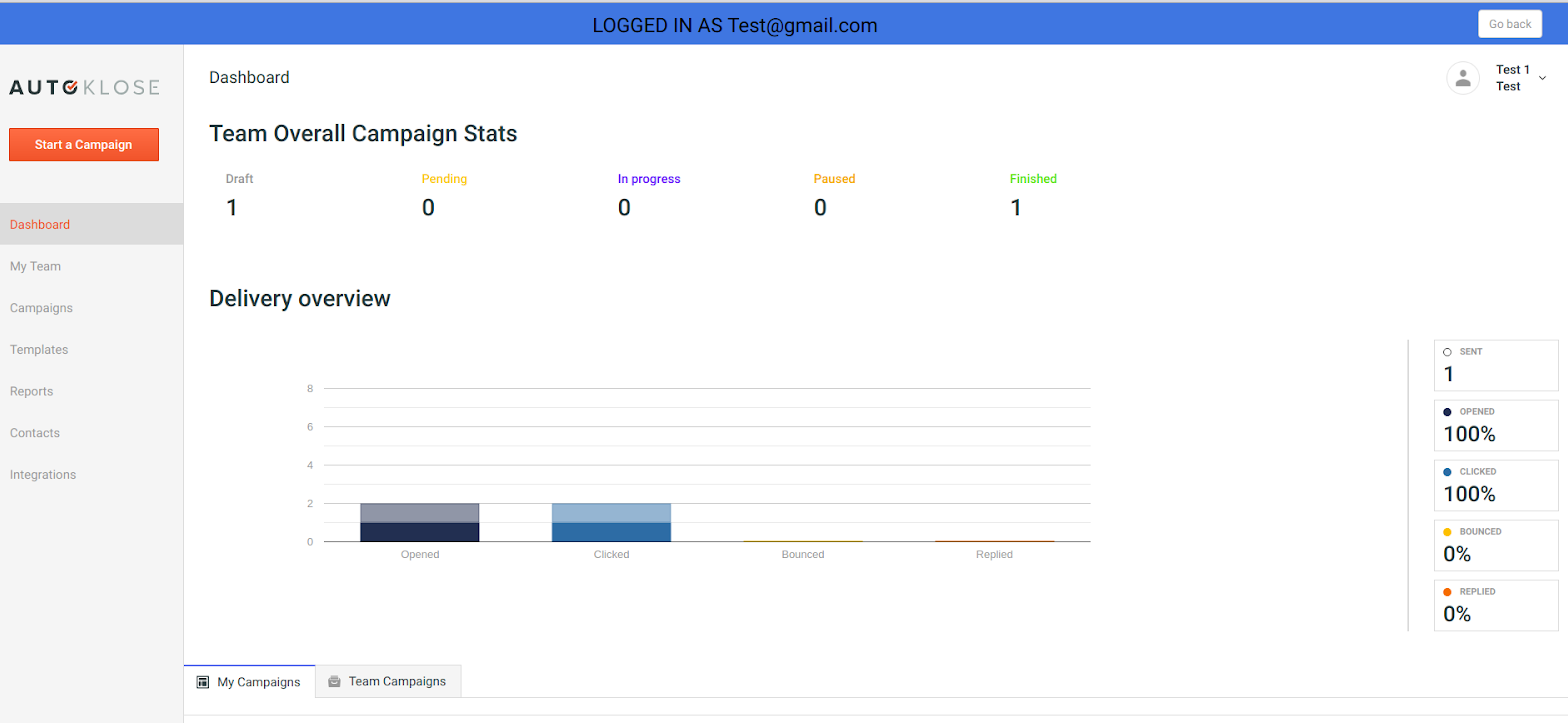Click the My Campaigns tab icon
Viewport: 1568px width, 723px height.
(x=203, y=682)
